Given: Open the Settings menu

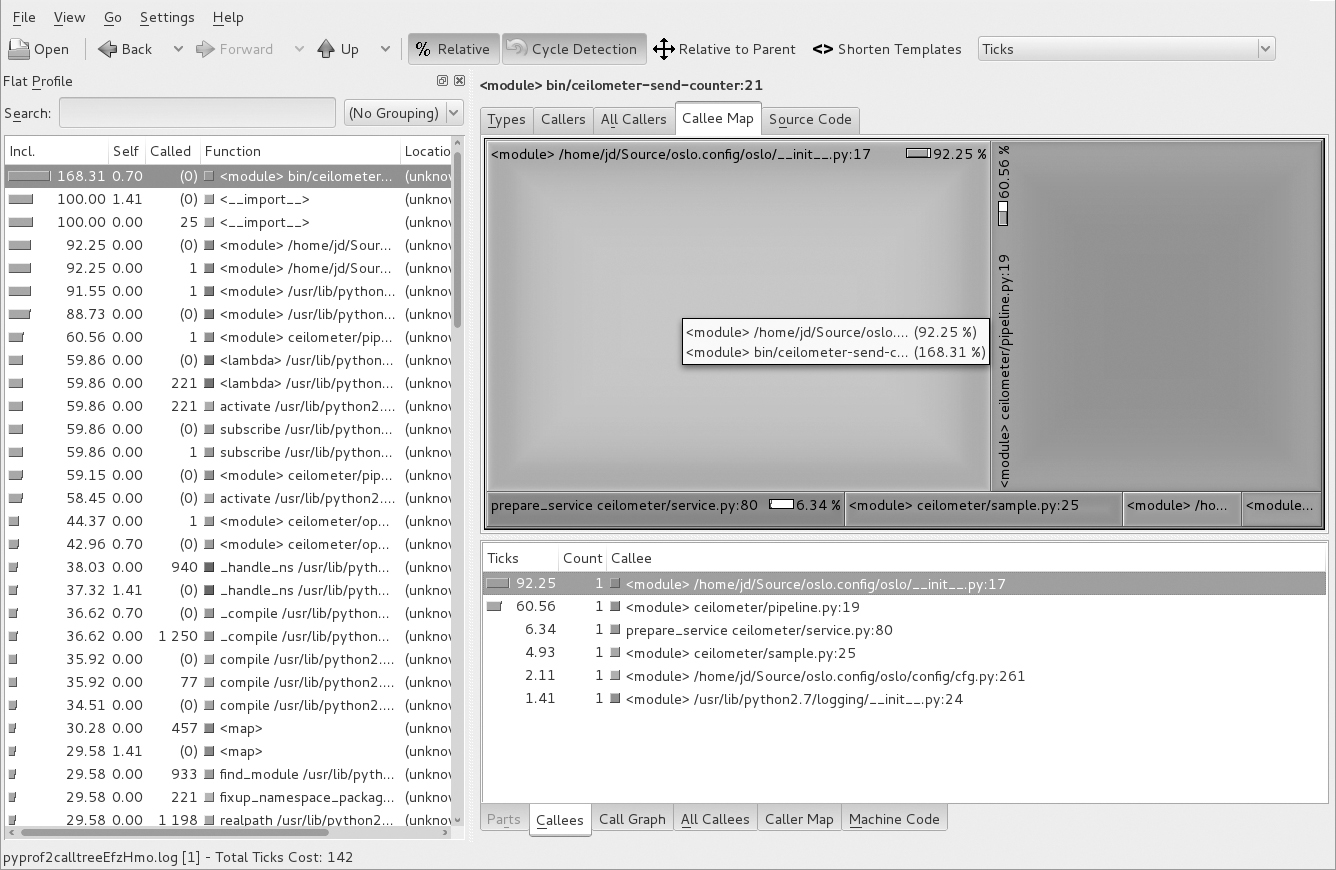Looking at the screenshot, I should 167,17.
